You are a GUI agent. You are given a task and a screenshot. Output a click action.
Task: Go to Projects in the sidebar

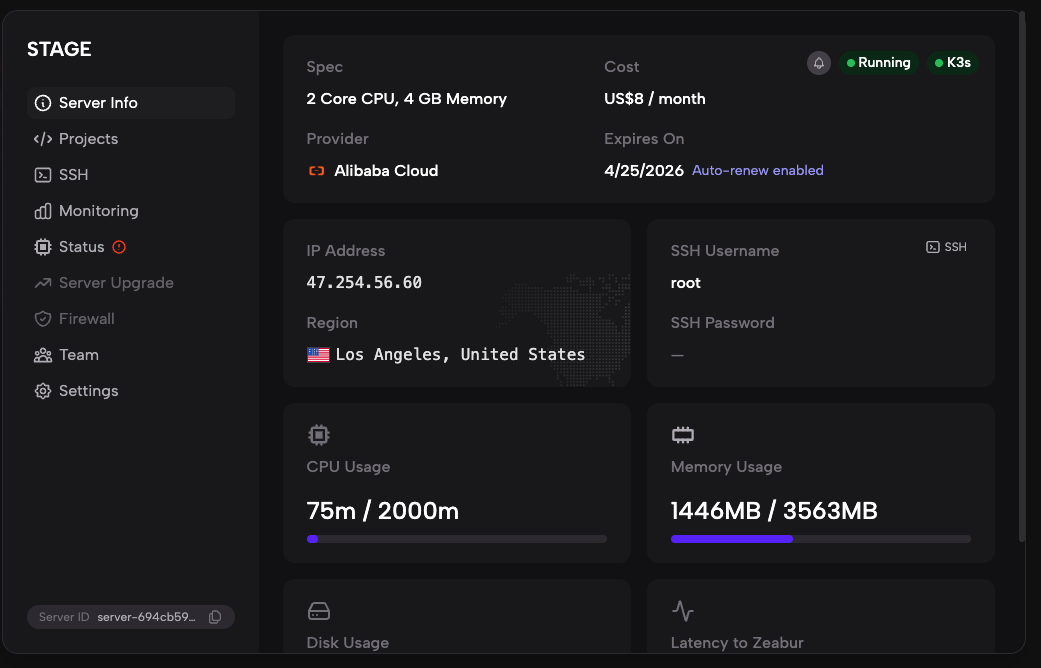(88, 139)
